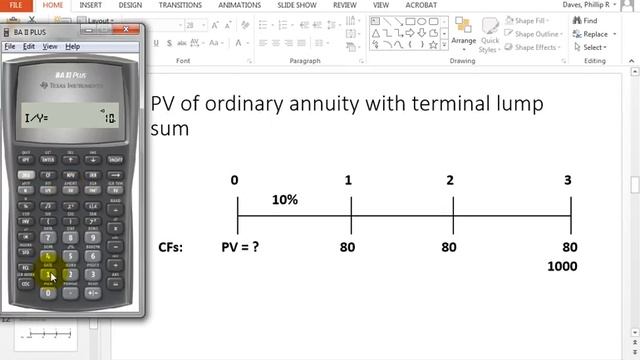The image size is (640, 360).
Task: Expand the shapes gallery more arrow
Action: click(x=444, y=45)
